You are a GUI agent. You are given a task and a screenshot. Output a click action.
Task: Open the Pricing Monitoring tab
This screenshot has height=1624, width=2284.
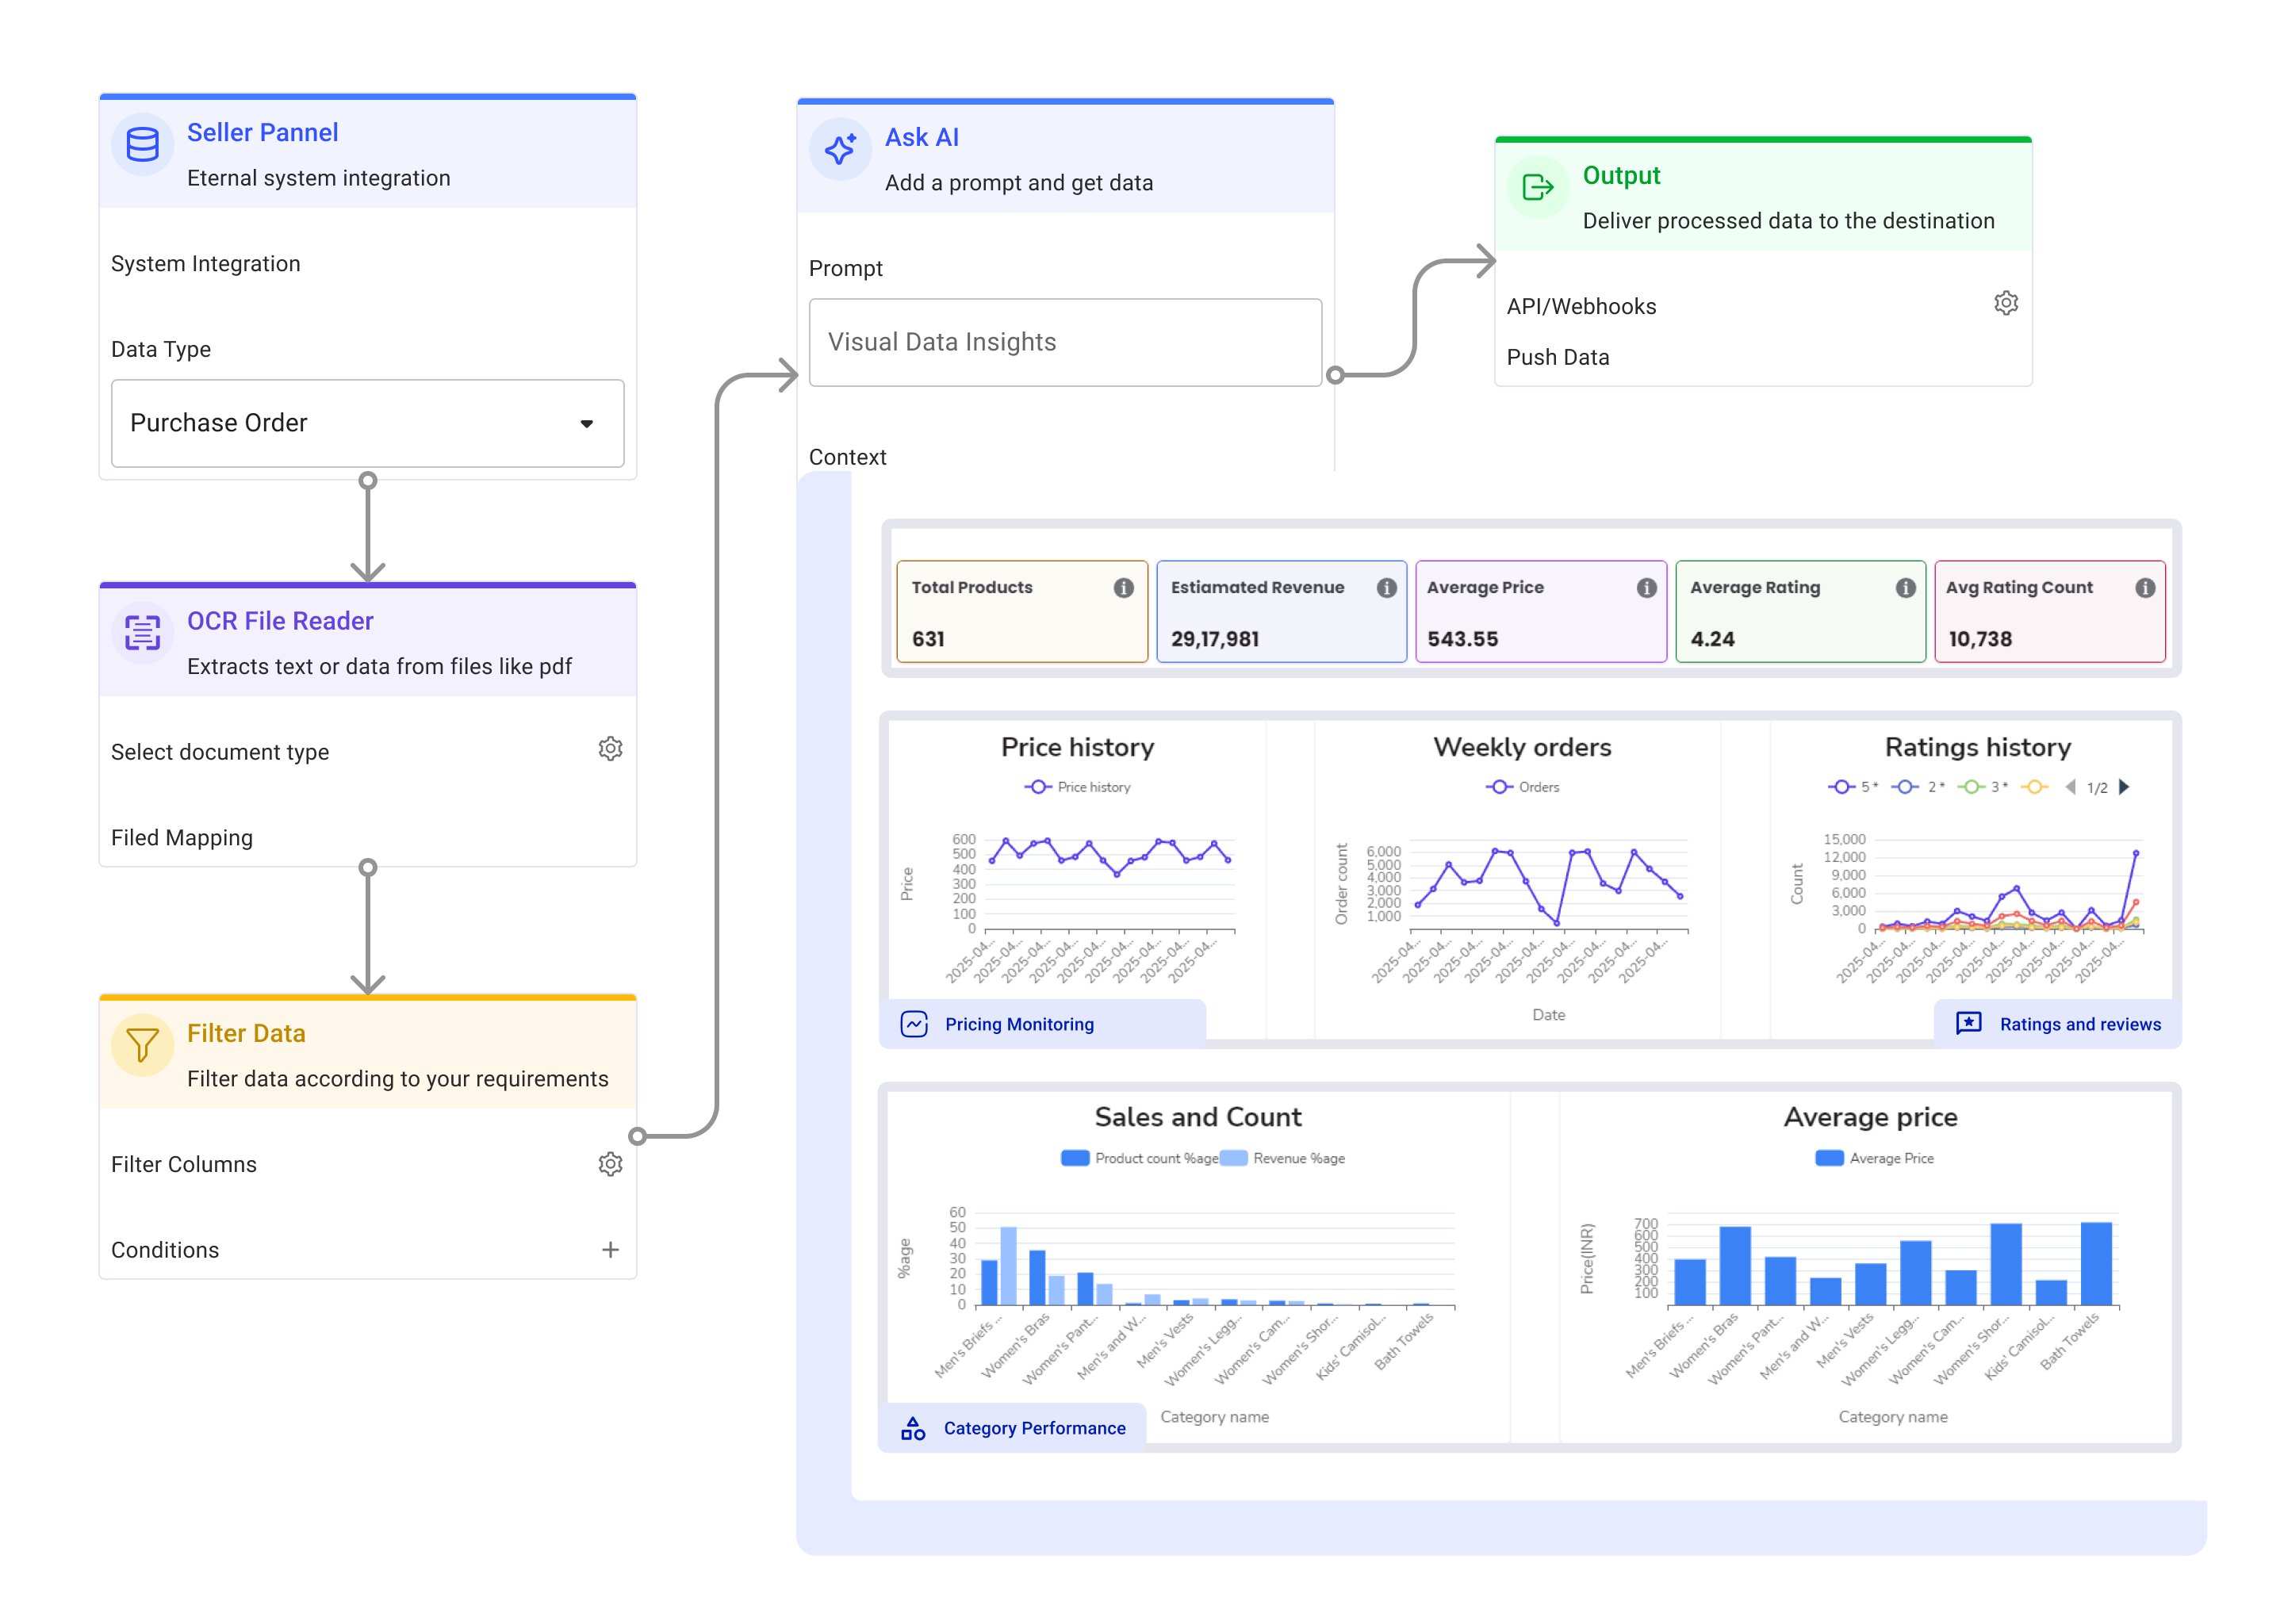pos(1018,1024)
